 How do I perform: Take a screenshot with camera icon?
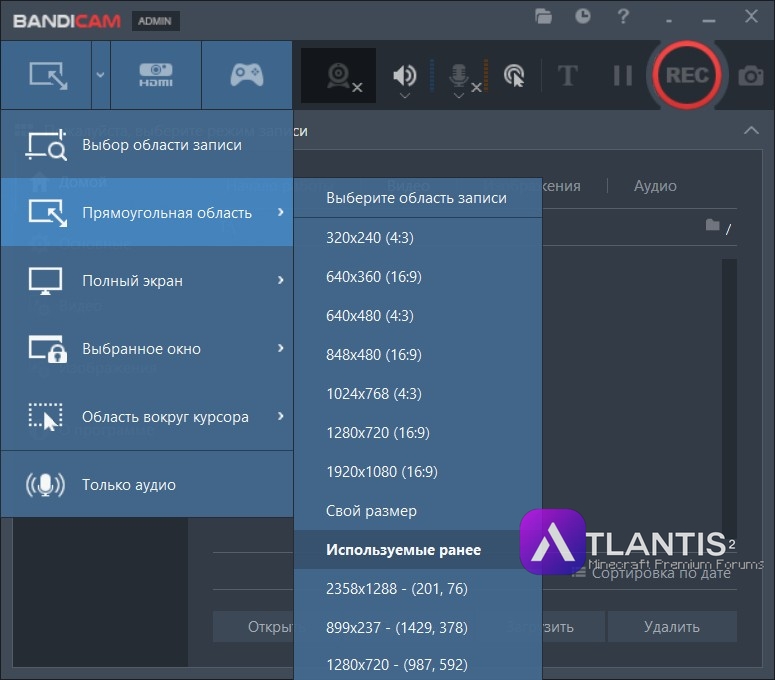tap(751, 76)
